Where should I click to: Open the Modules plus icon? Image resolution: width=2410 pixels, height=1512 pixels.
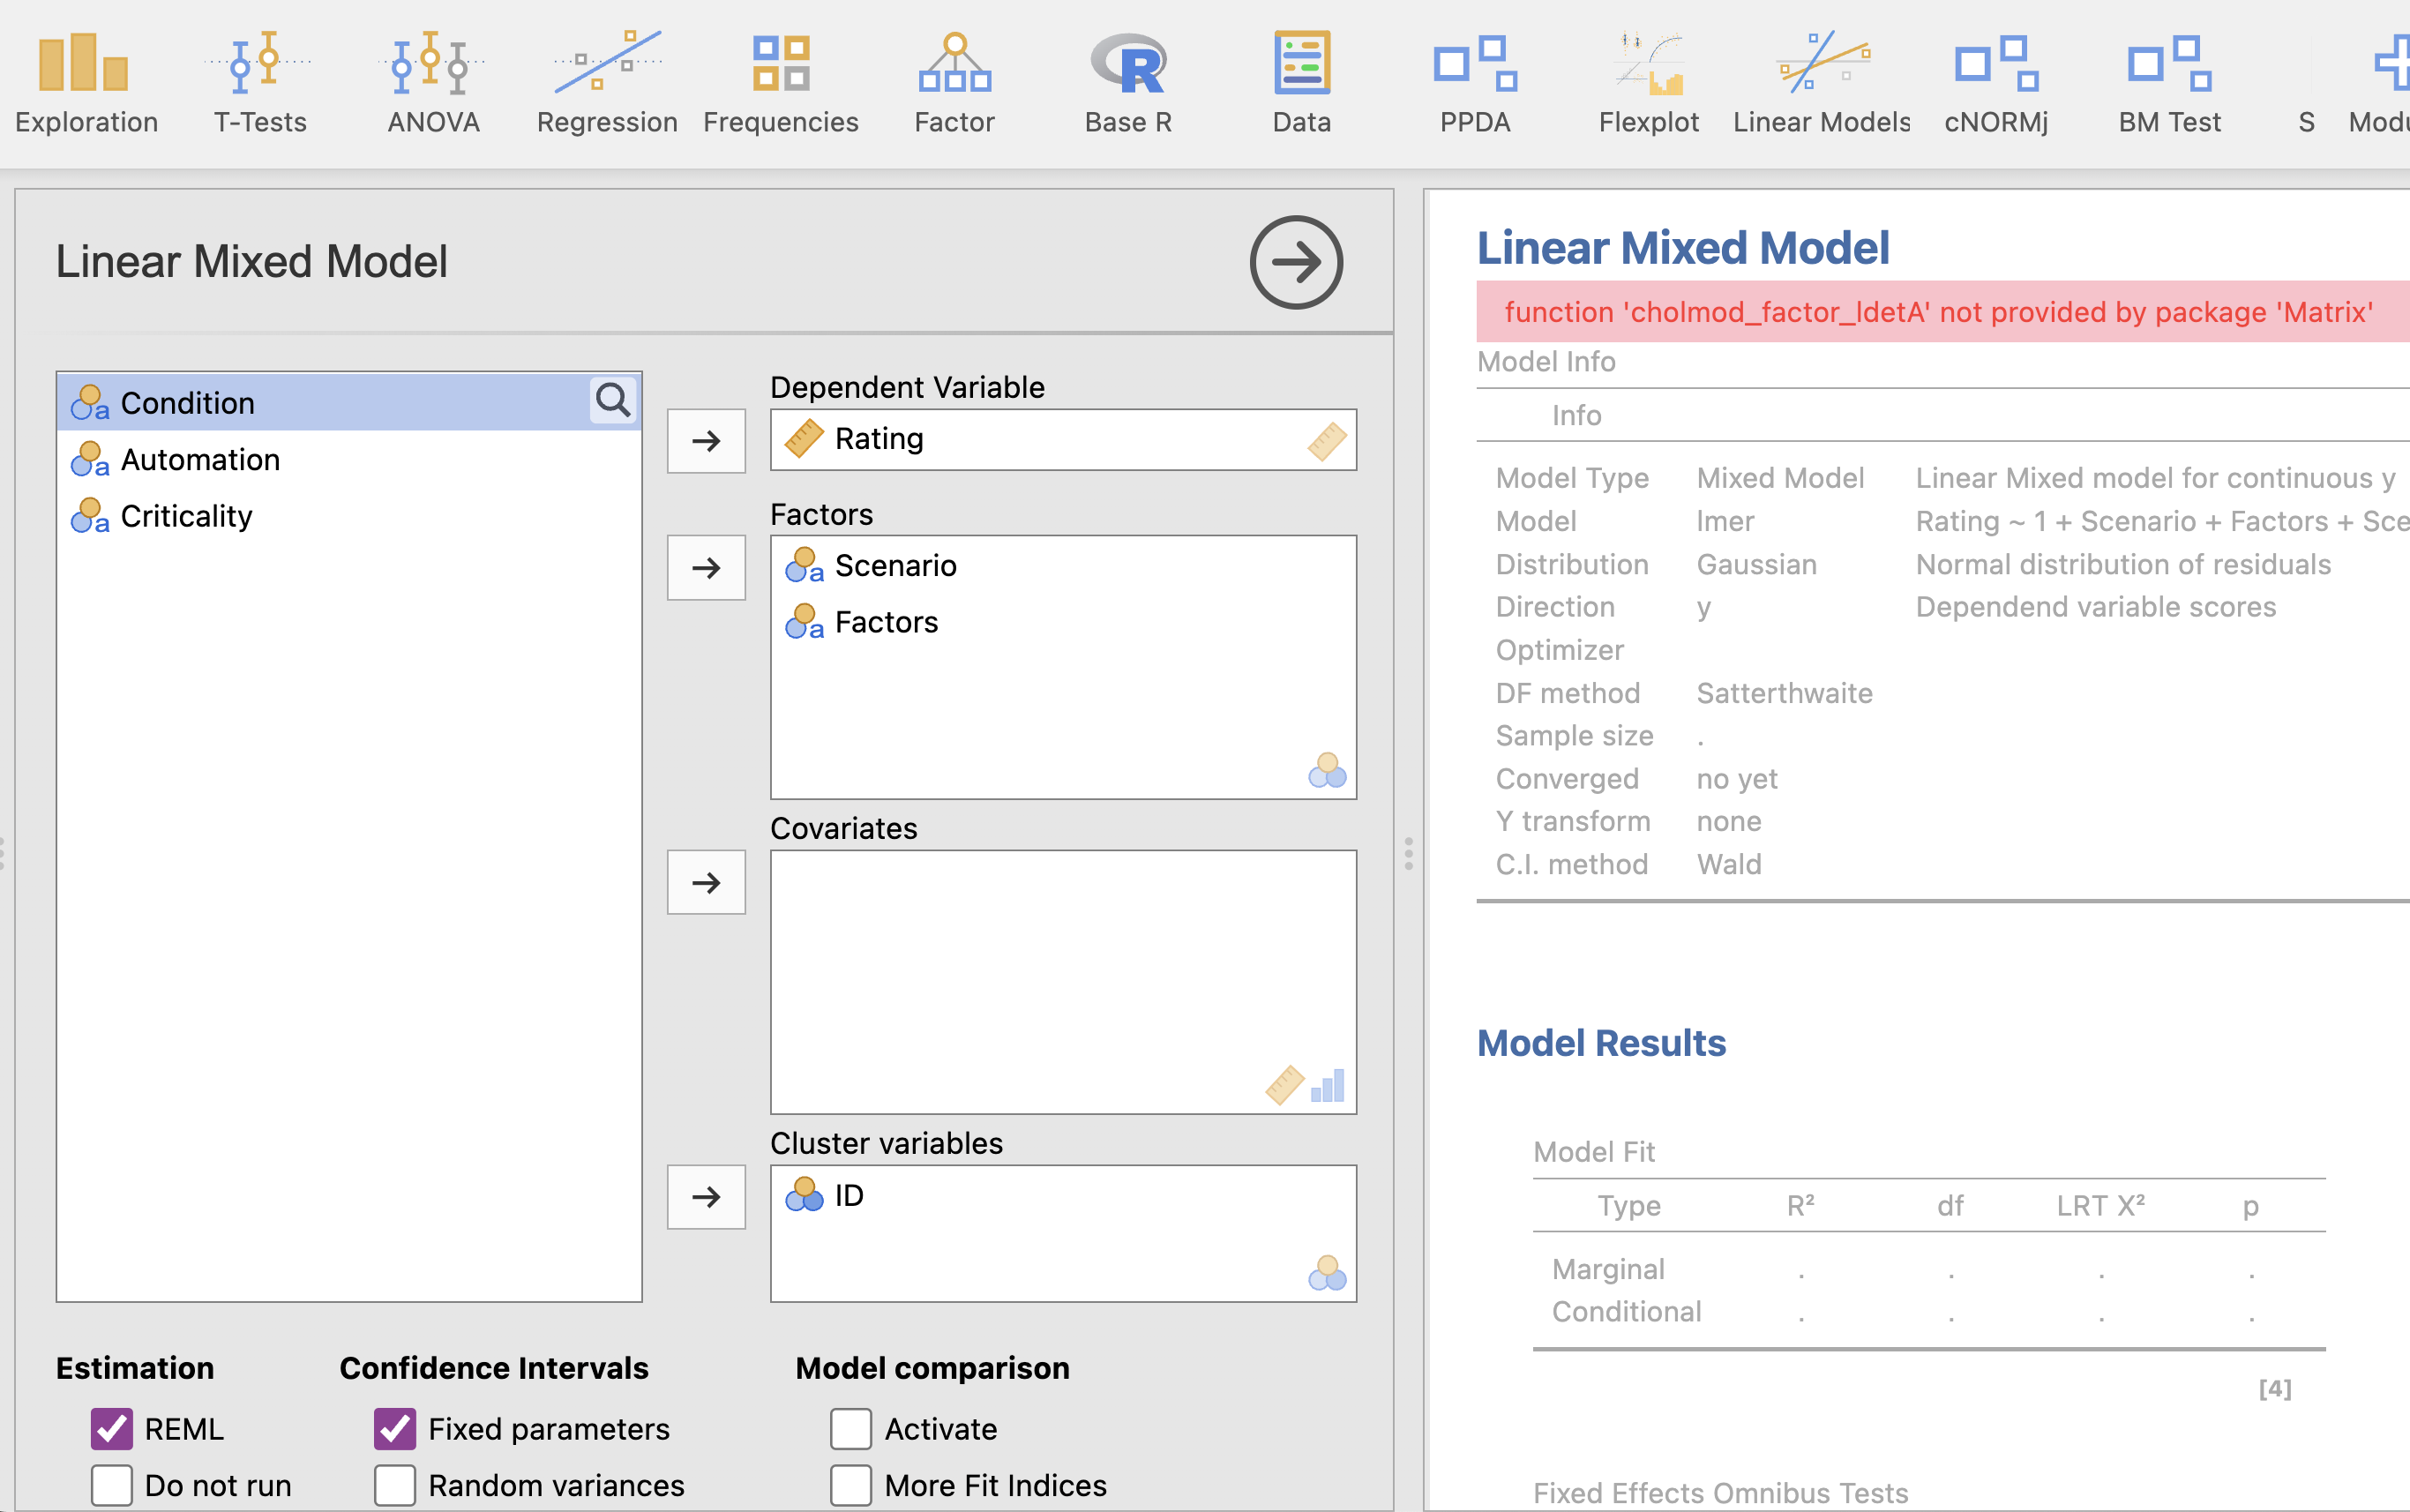click(x=2388, y=84)
